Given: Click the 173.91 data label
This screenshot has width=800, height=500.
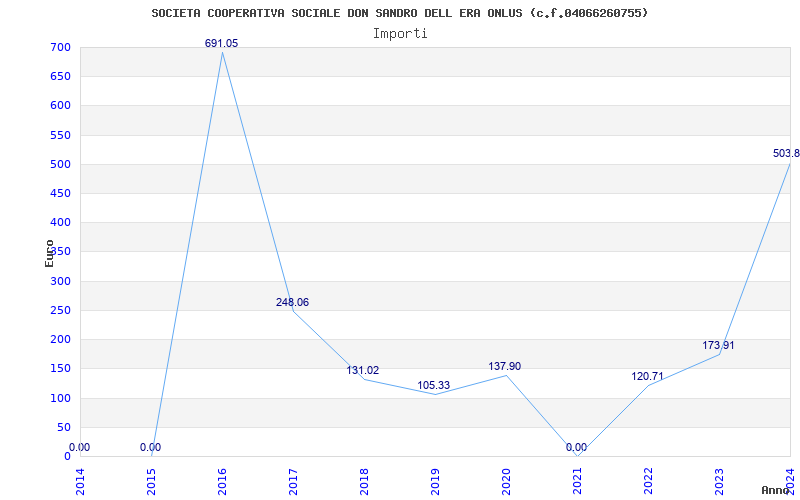Looking at the screenshot, I should pyautogui.click(x=718, y=345).
